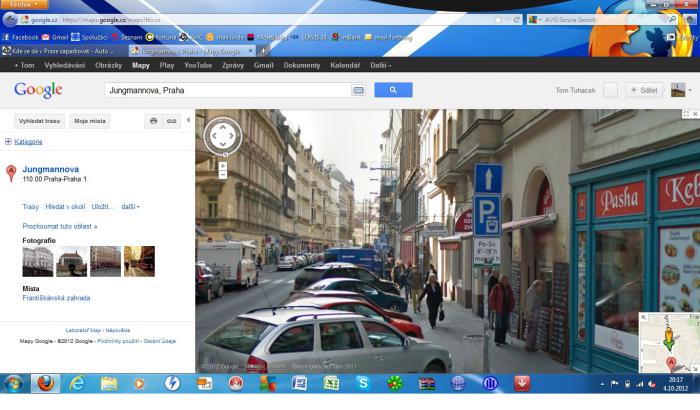The height and width of the screenshot is (410, 700).
Task: Launch Skype from the Windows taskbar
Action: coord(363,383)
